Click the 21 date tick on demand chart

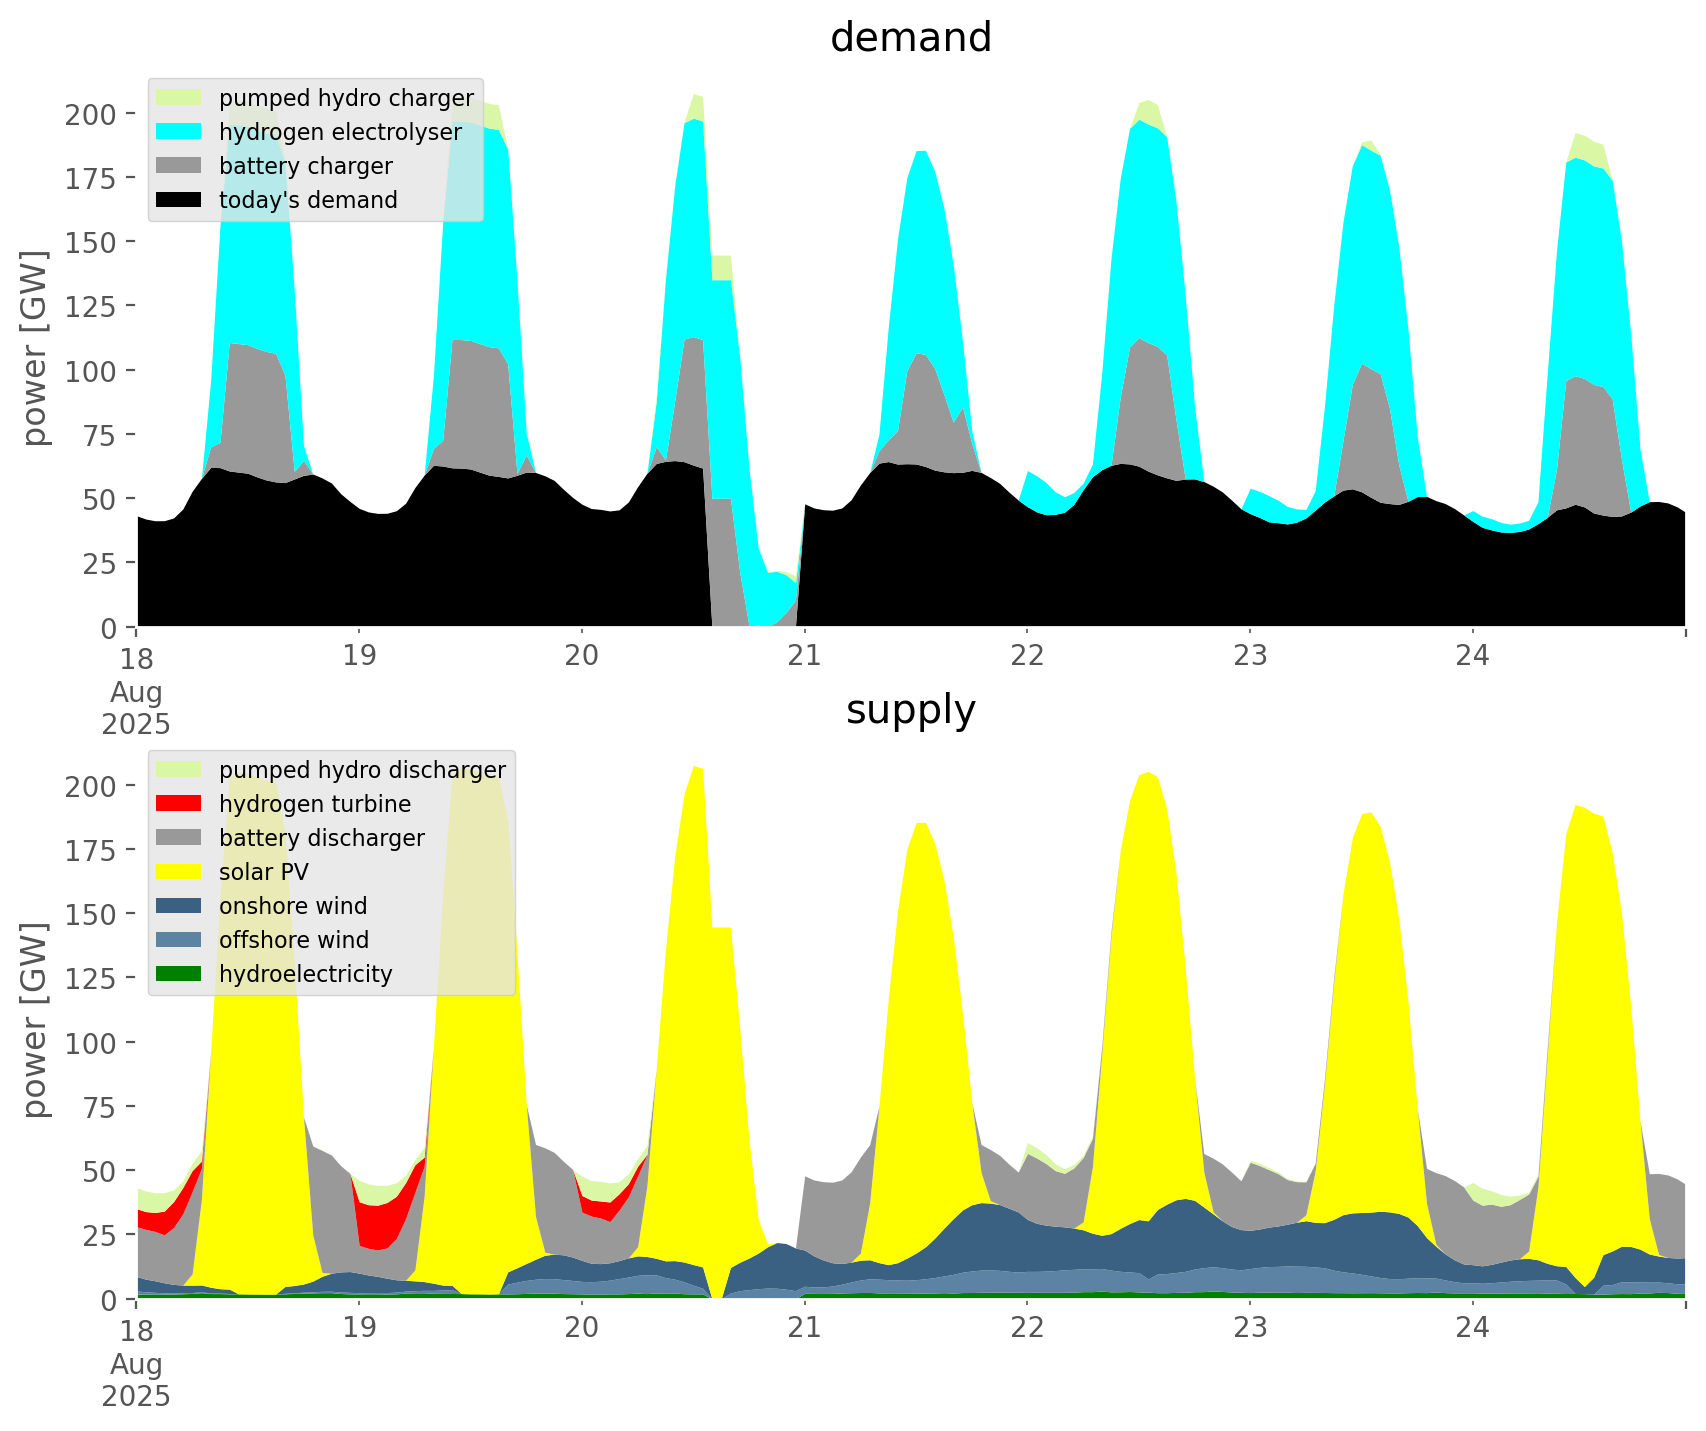[x=804, y=656]
